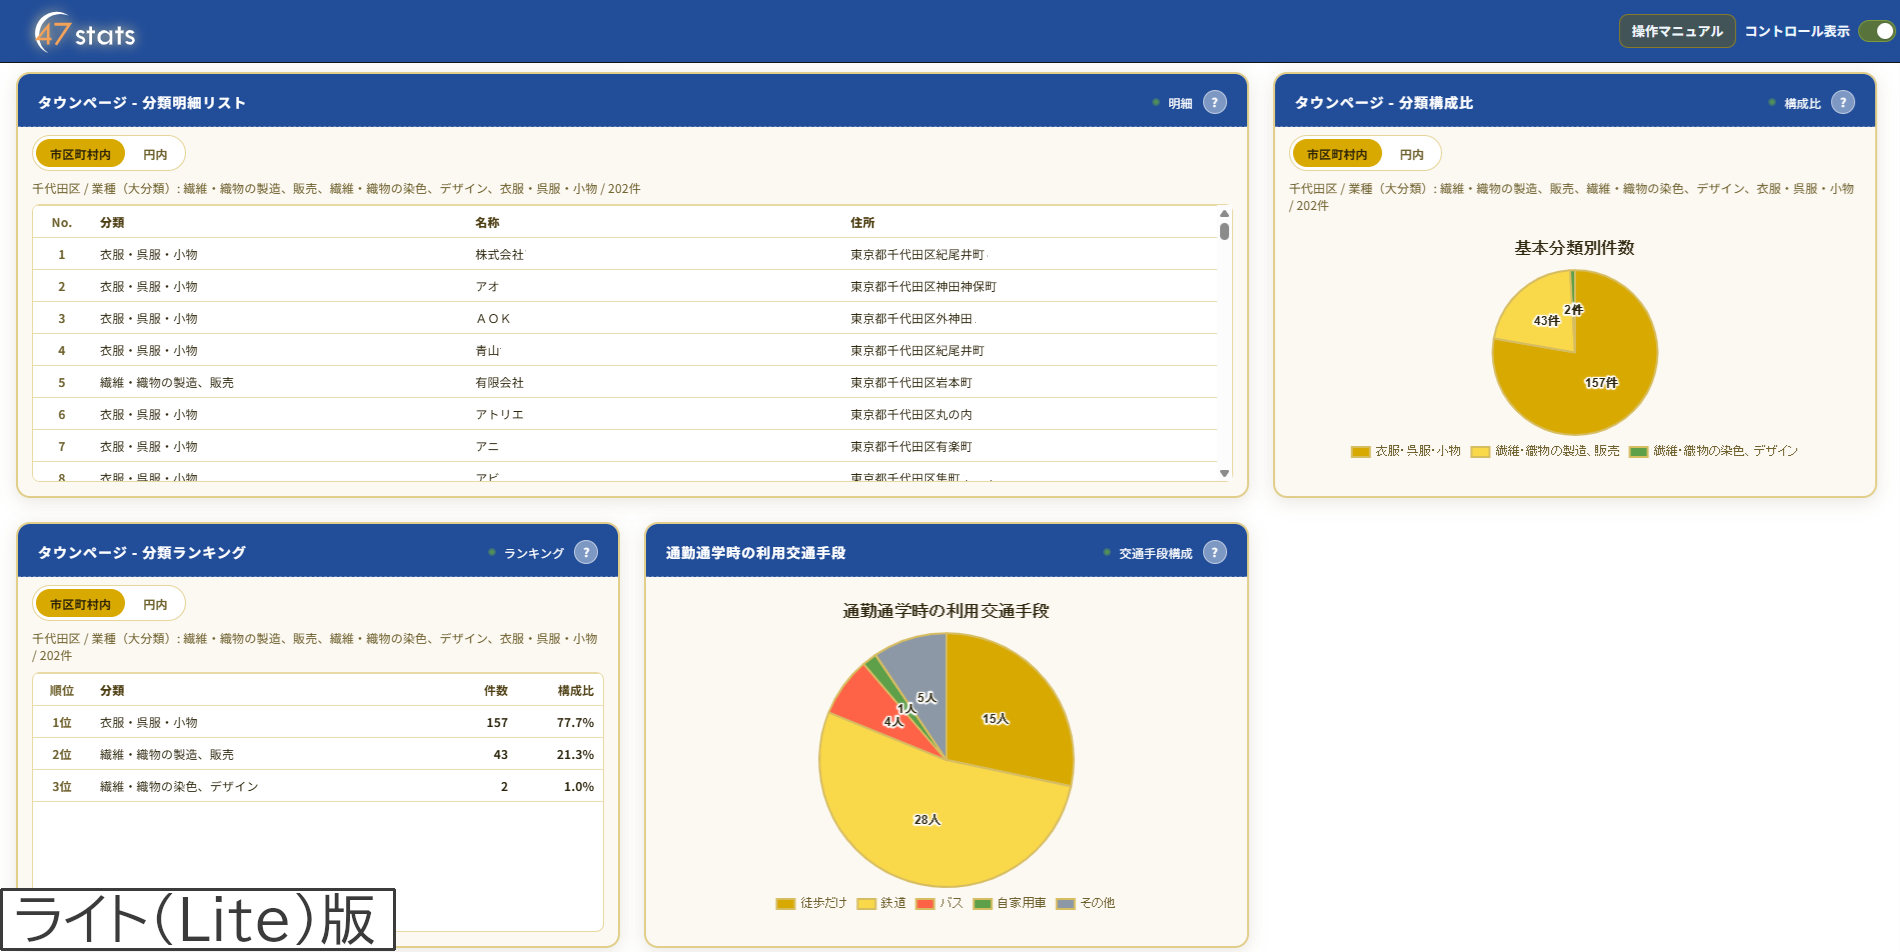The image size is (1900, 952).
Task: Click address 東京都千代田区丸の内
Action: coord(911,415)
